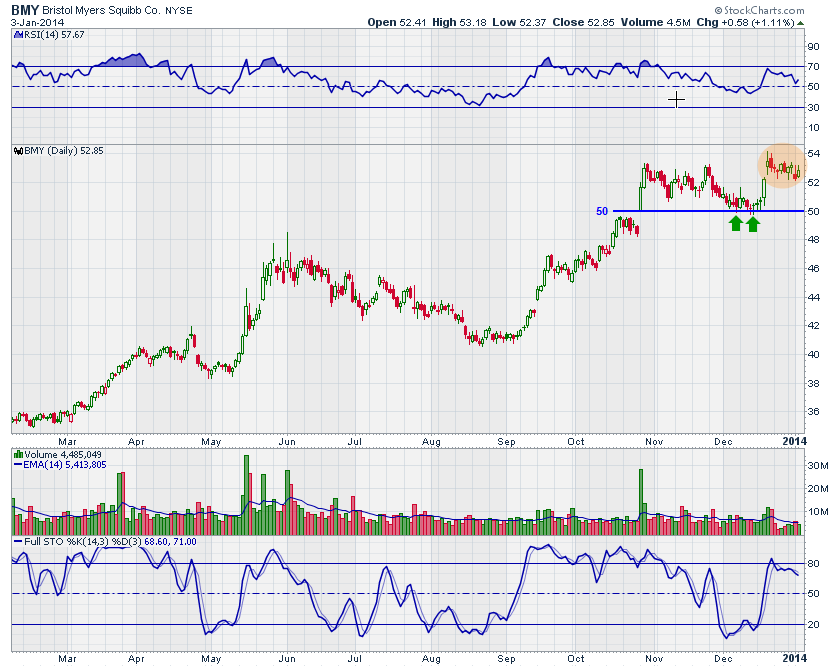833x666 pixels.
Task: Click the late-October green volume spike bar
Action: click(x=641, y=502)
